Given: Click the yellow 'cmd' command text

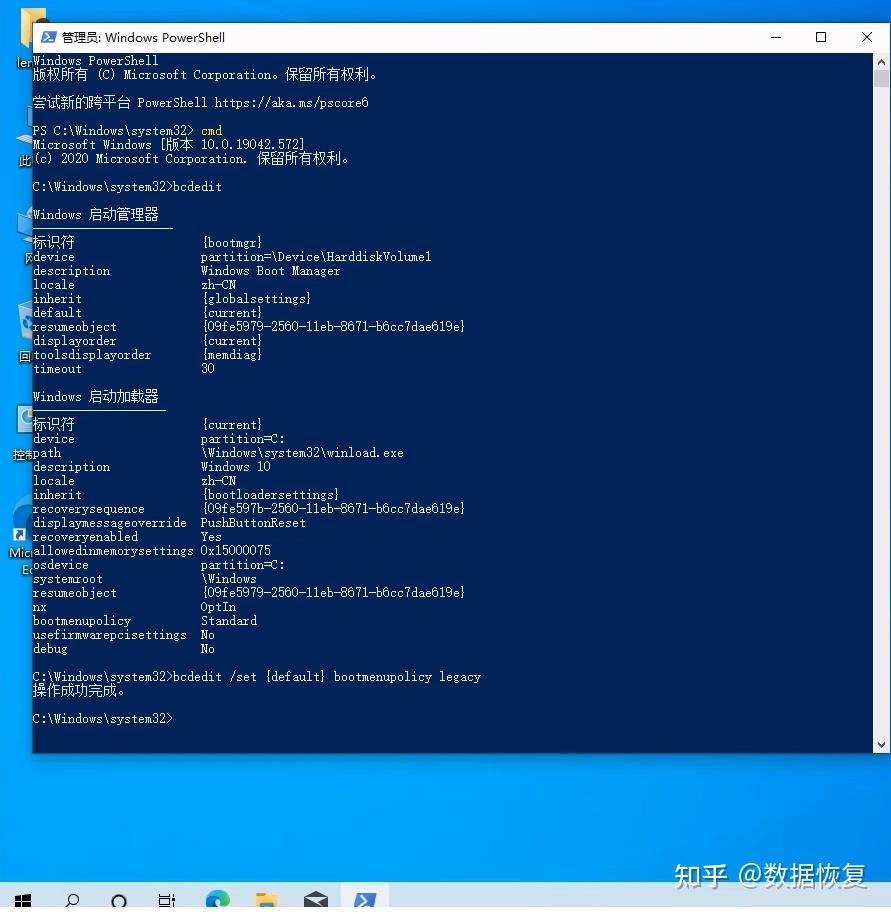Looking at the screenshot, I should coord(212,131).
